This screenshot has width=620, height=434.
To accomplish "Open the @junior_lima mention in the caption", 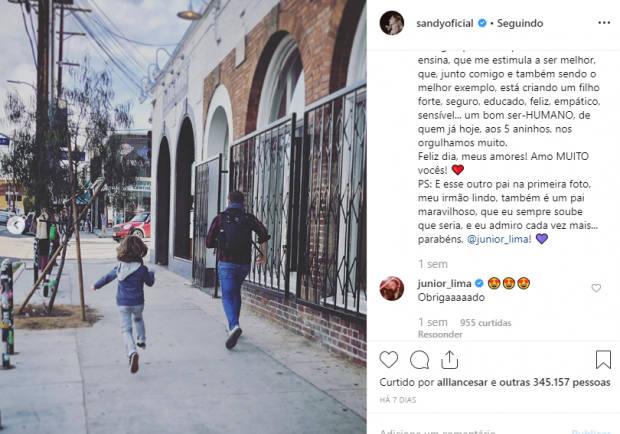I will 499,239.
